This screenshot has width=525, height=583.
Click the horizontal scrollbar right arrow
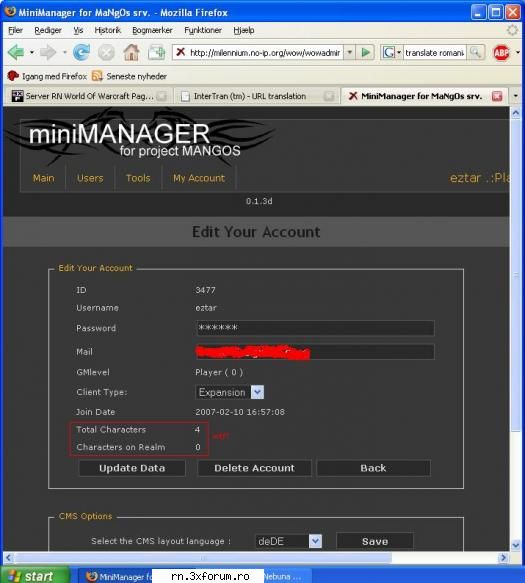pos(503,557)
